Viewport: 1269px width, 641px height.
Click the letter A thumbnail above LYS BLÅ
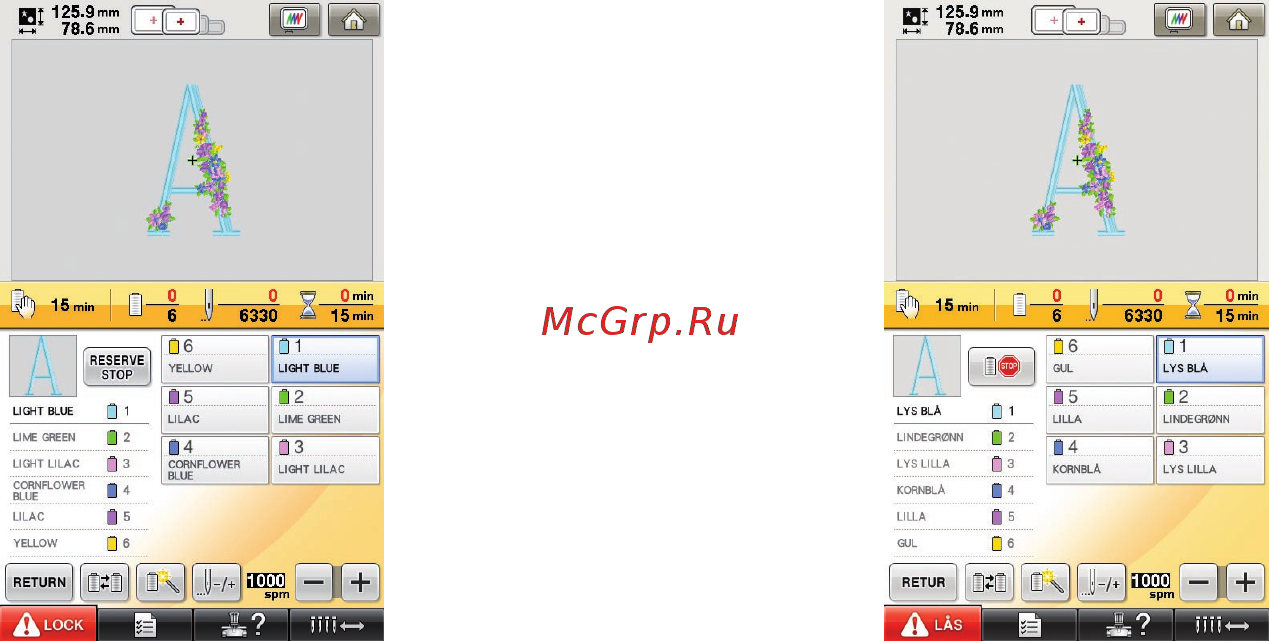[926, 366]
